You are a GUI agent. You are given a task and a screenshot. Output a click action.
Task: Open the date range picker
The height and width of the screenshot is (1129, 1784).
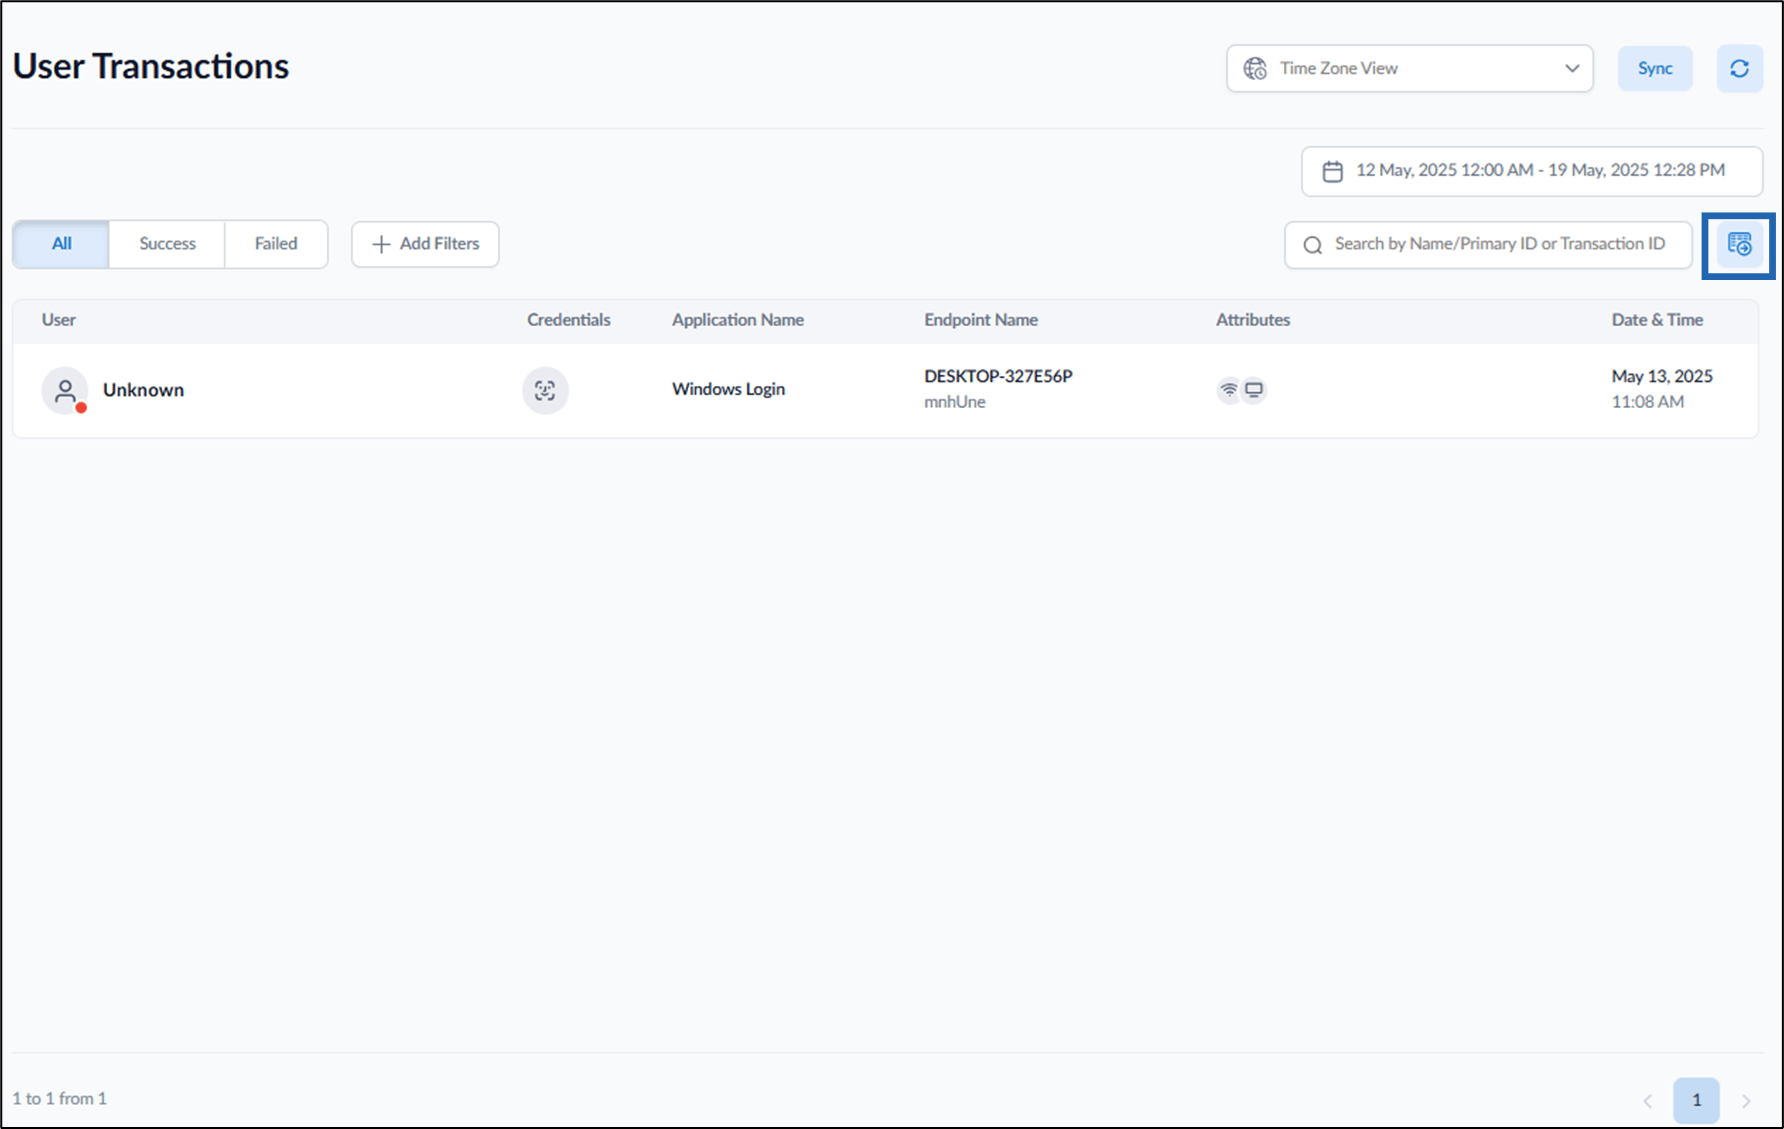tap(1531, 171)
